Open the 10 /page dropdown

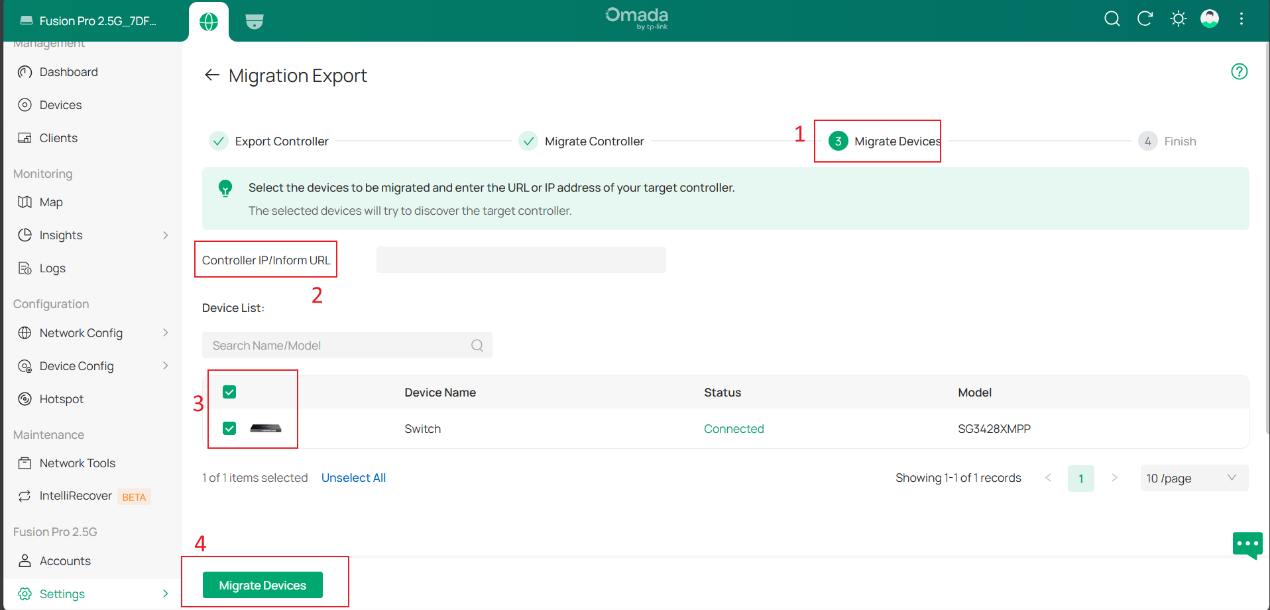1194,478
